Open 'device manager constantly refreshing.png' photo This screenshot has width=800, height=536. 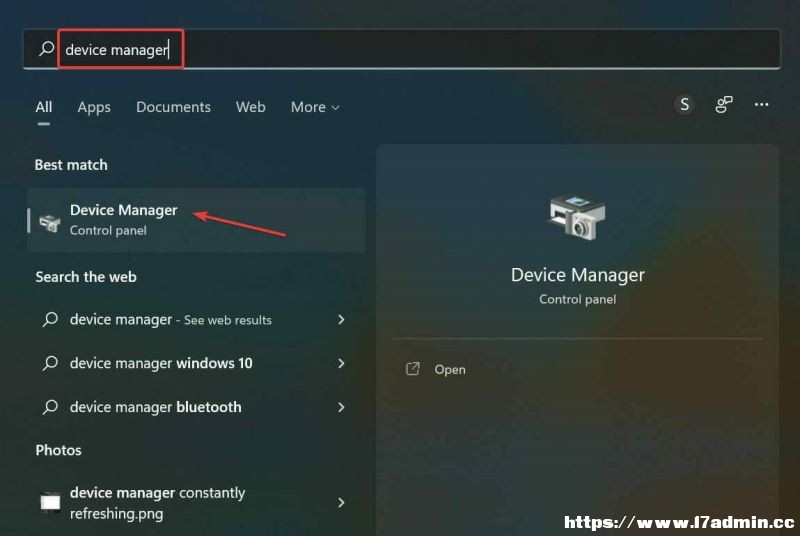[196, 503]
